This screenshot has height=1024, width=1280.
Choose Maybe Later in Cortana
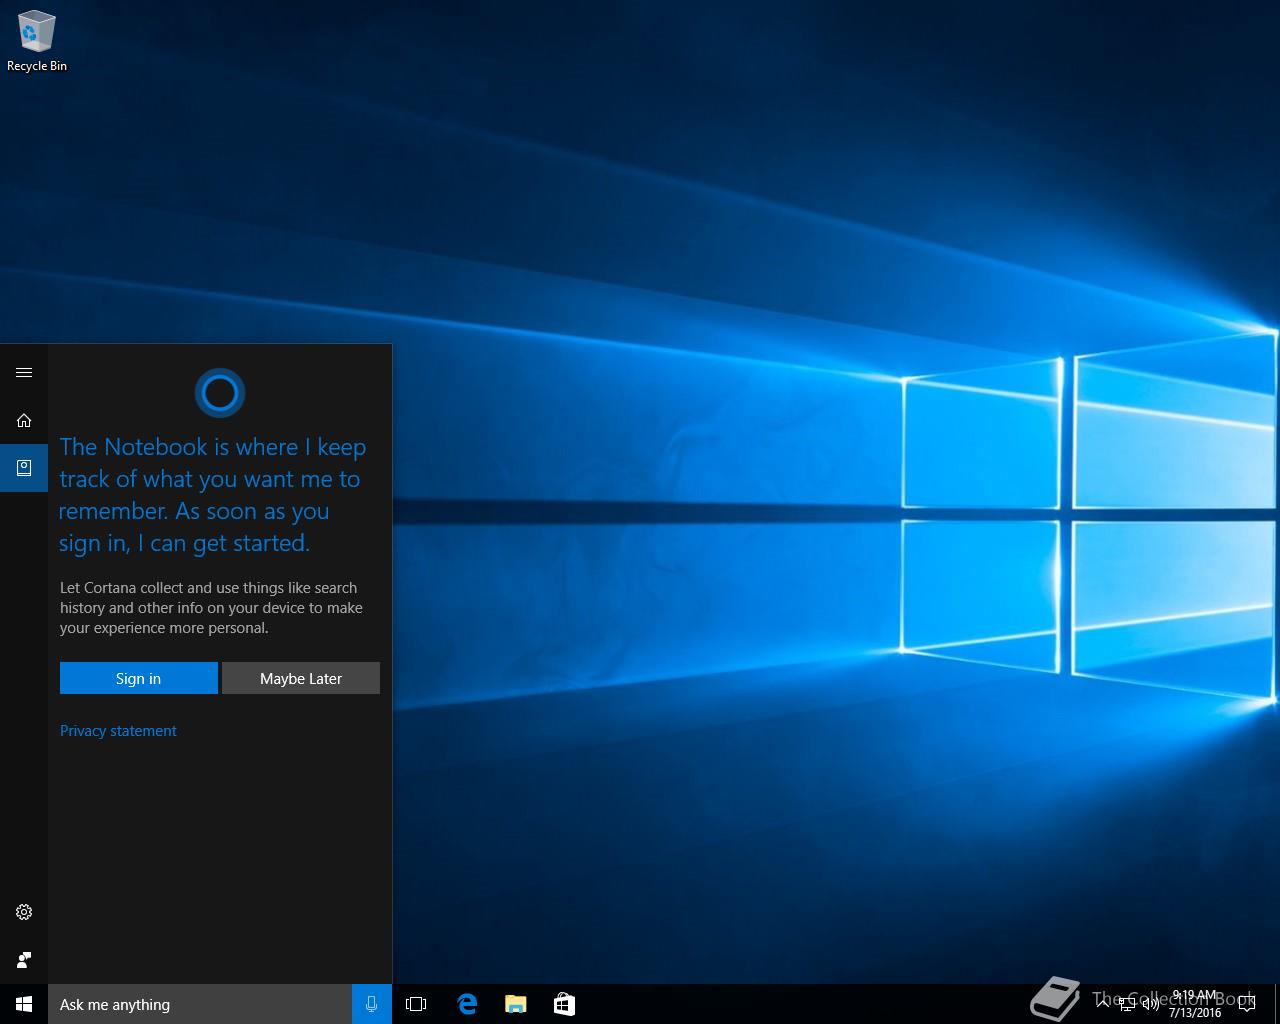pyautogui.click(x=301, y=678)
